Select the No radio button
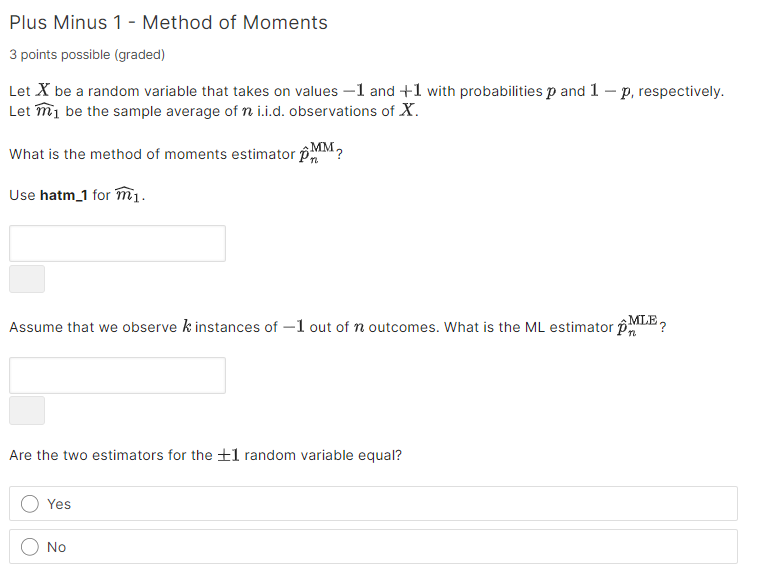757x578 pixels. pos(29,547)
